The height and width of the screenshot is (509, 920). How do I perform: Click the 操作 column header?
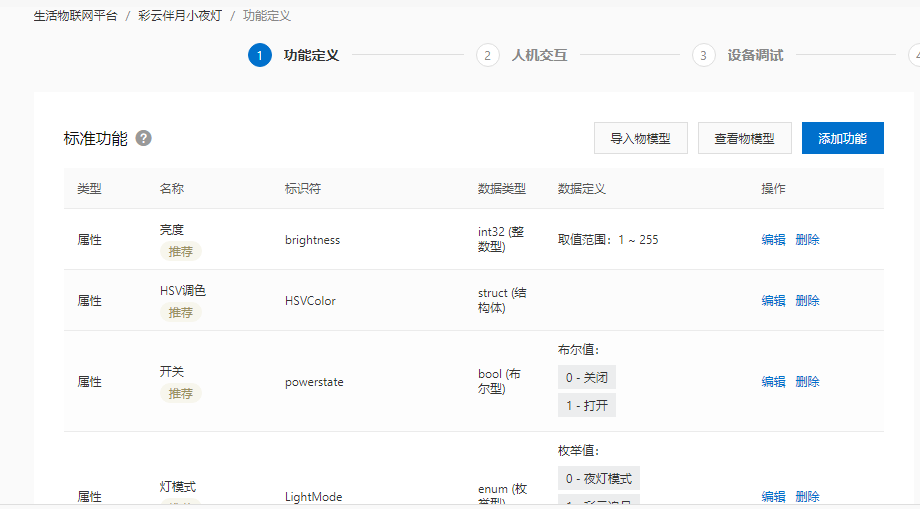(x=773, y=189)
